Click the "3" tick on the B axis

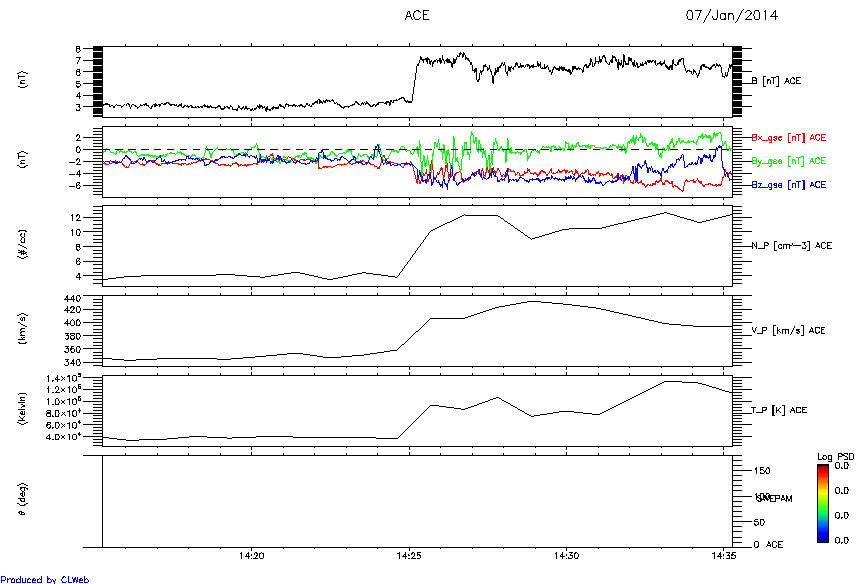[x=79, y=107]
